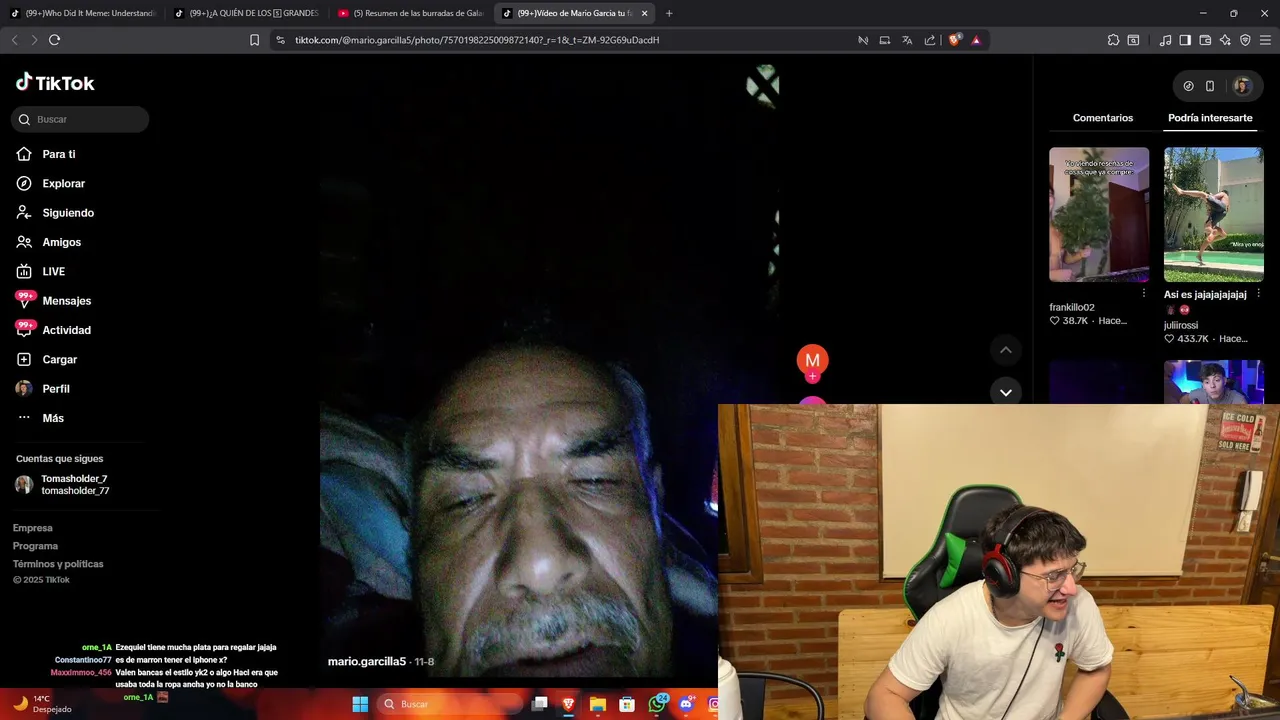Viewport: 1280px width, 720px height.
Task: Open profile avatar menu at top right
Action: (x=1242, y=86)
